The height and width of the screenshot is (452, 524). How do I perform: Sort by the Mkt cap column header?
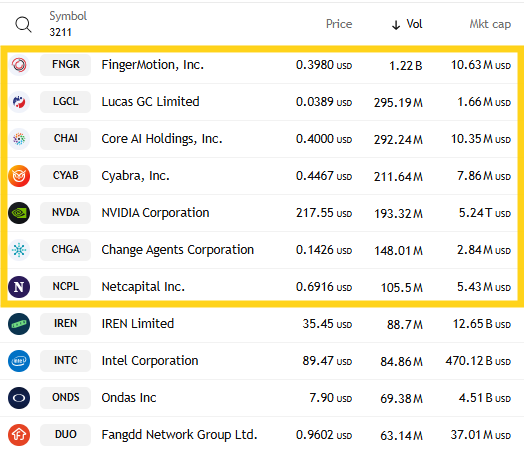490,24
